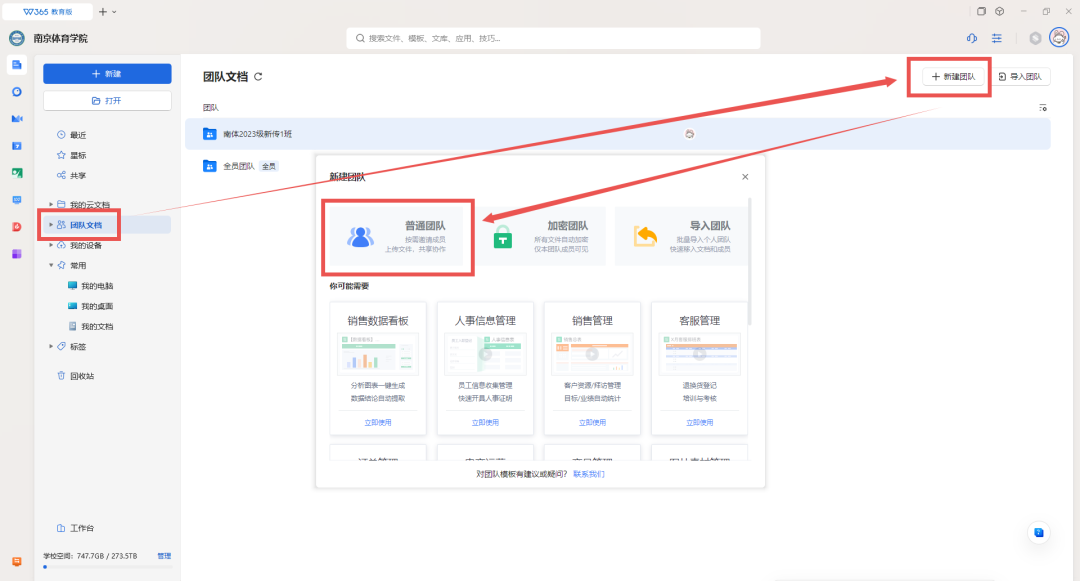Click the 联系我们 link
Screen dimensions: 1080x581
pos(589,474)
